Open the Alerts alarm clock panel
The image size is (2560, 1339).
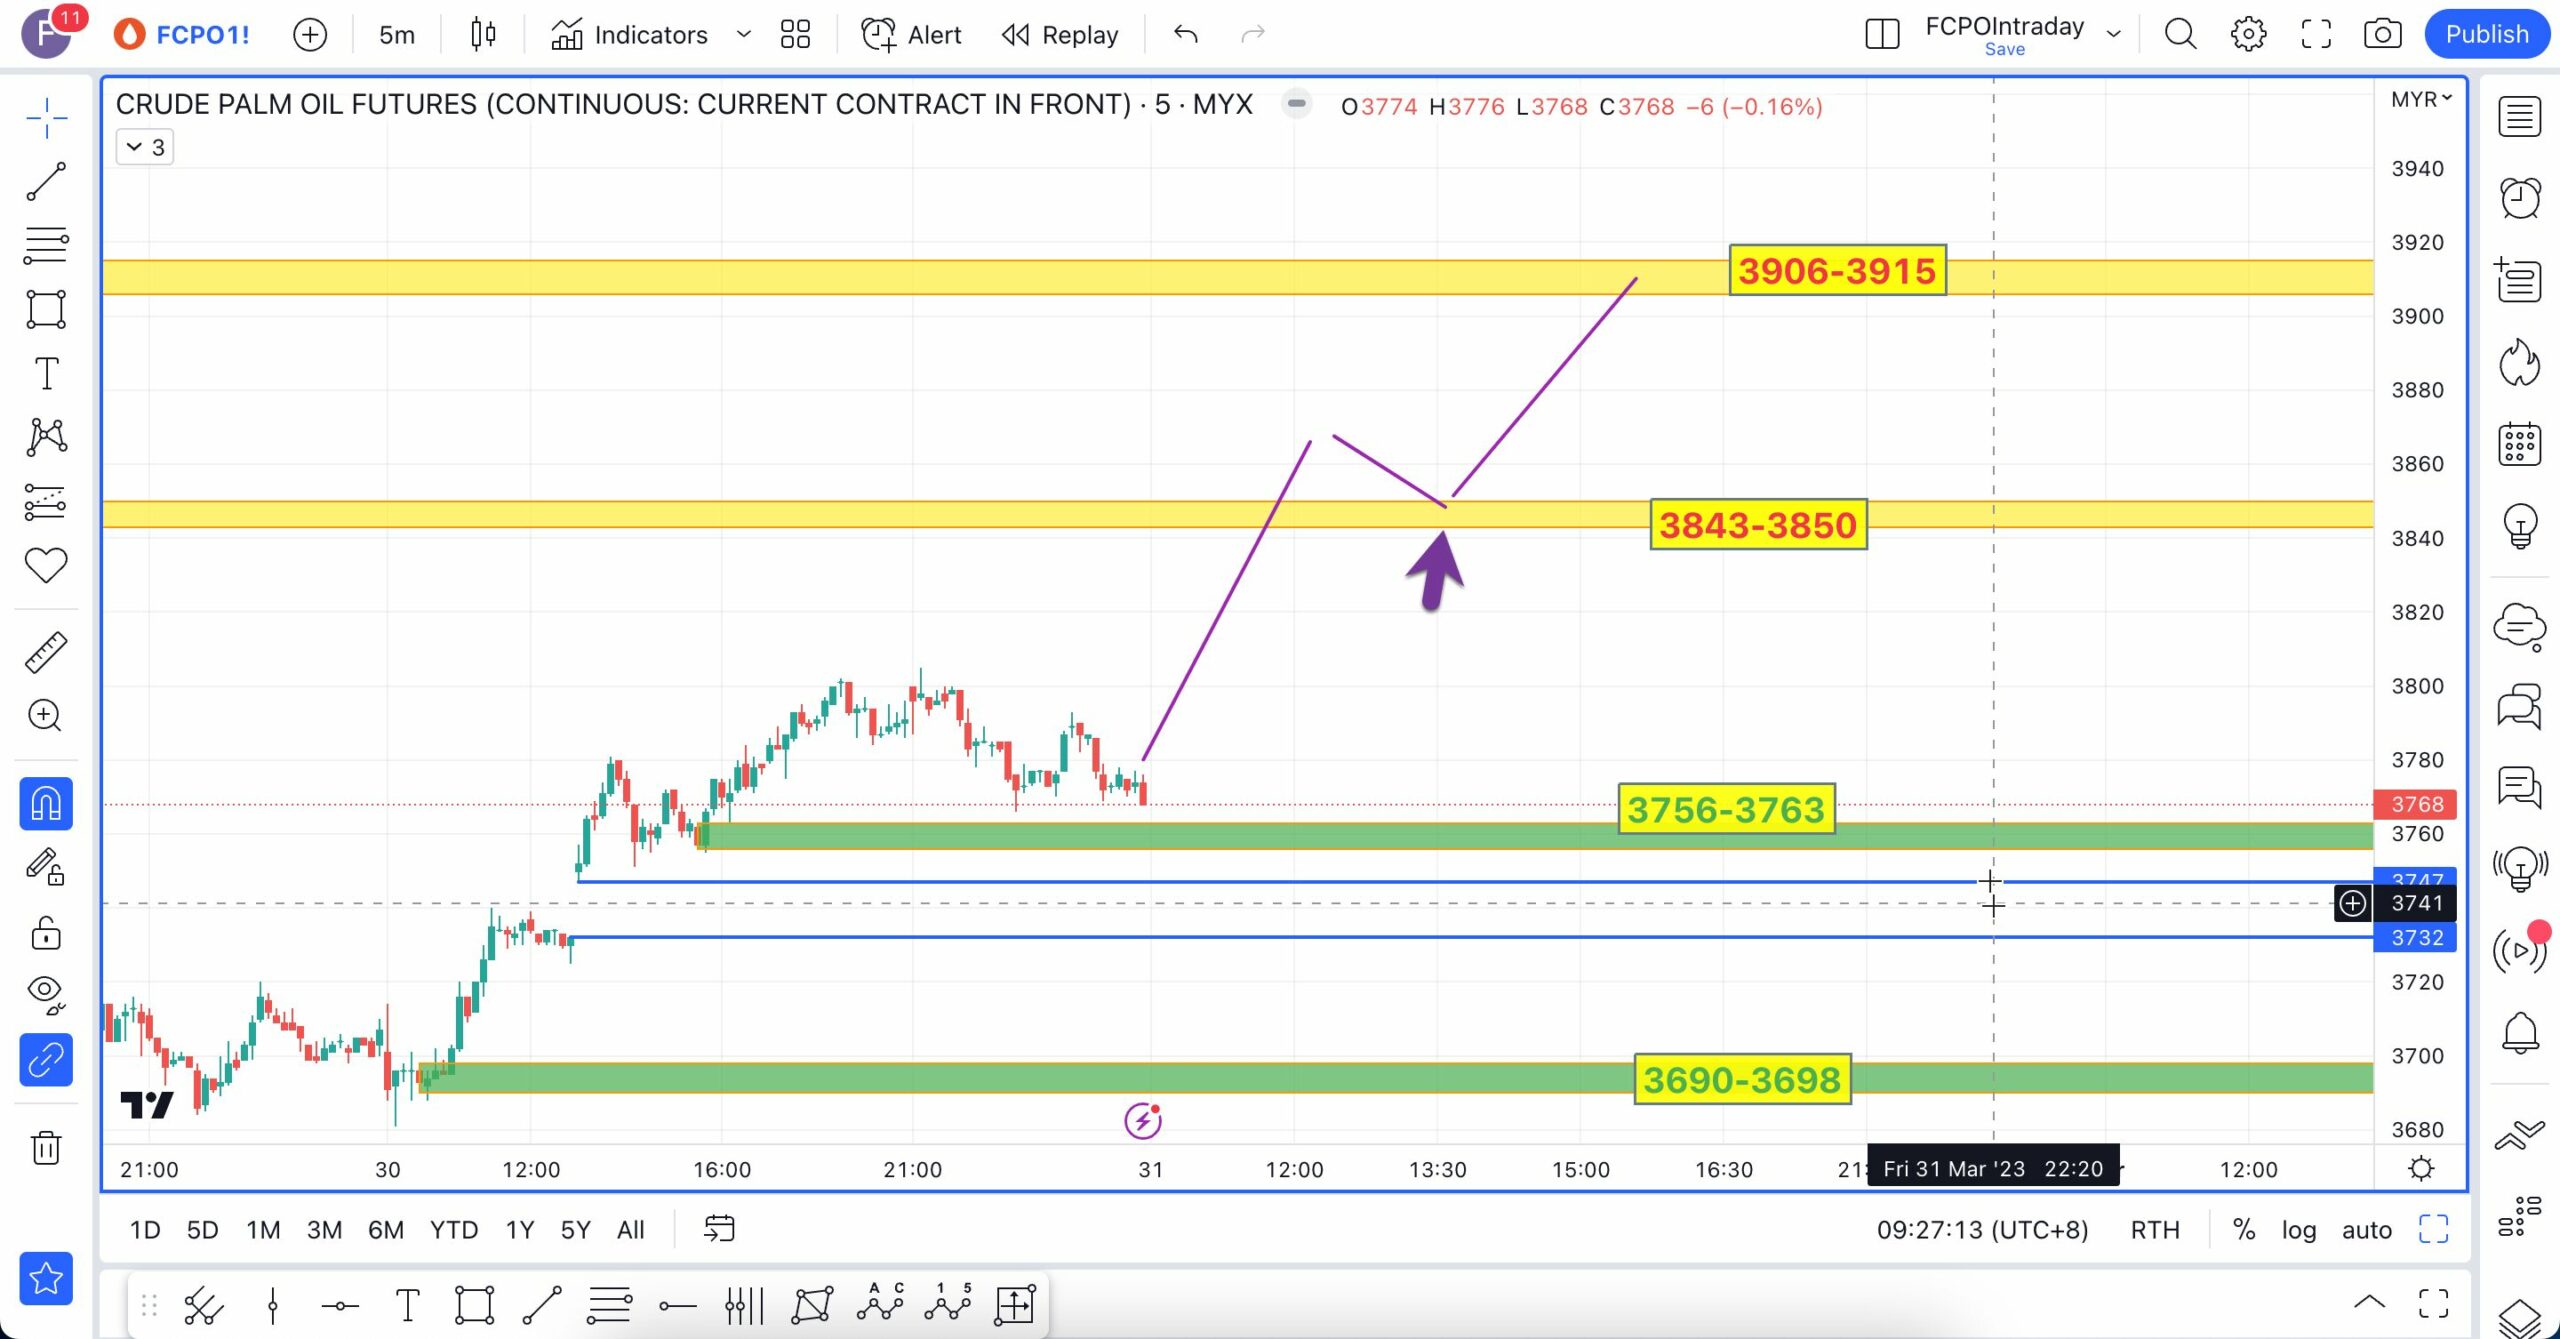tap(2519, 198)
